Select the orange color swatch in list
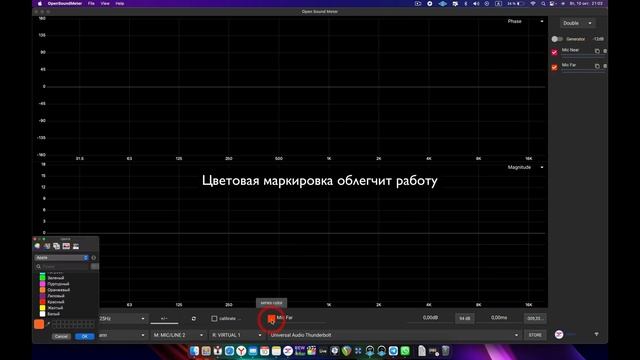Image resolution: width=640 pixels, height=360 pixels. coord(42,290)
